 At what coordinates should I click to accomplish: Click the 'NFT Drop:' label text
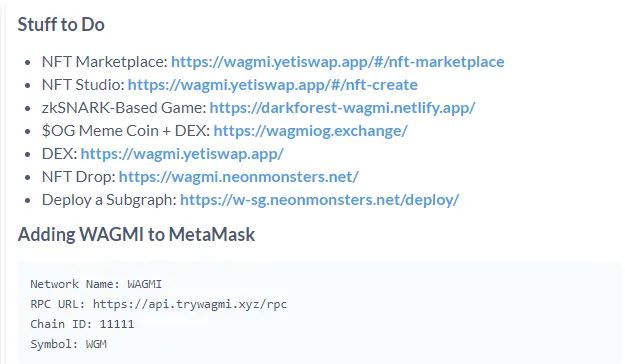click(x=79, y=177)
